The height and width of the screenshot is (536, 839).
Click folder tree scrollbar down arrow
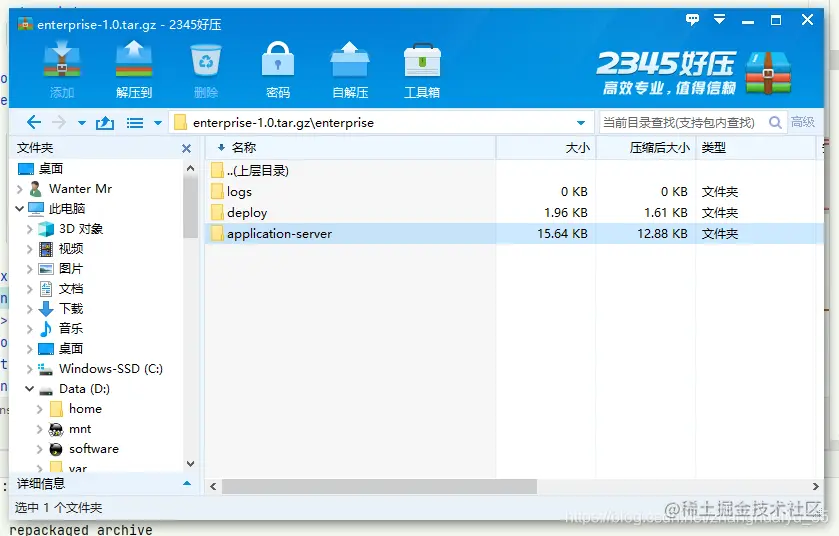coord(190,464)
